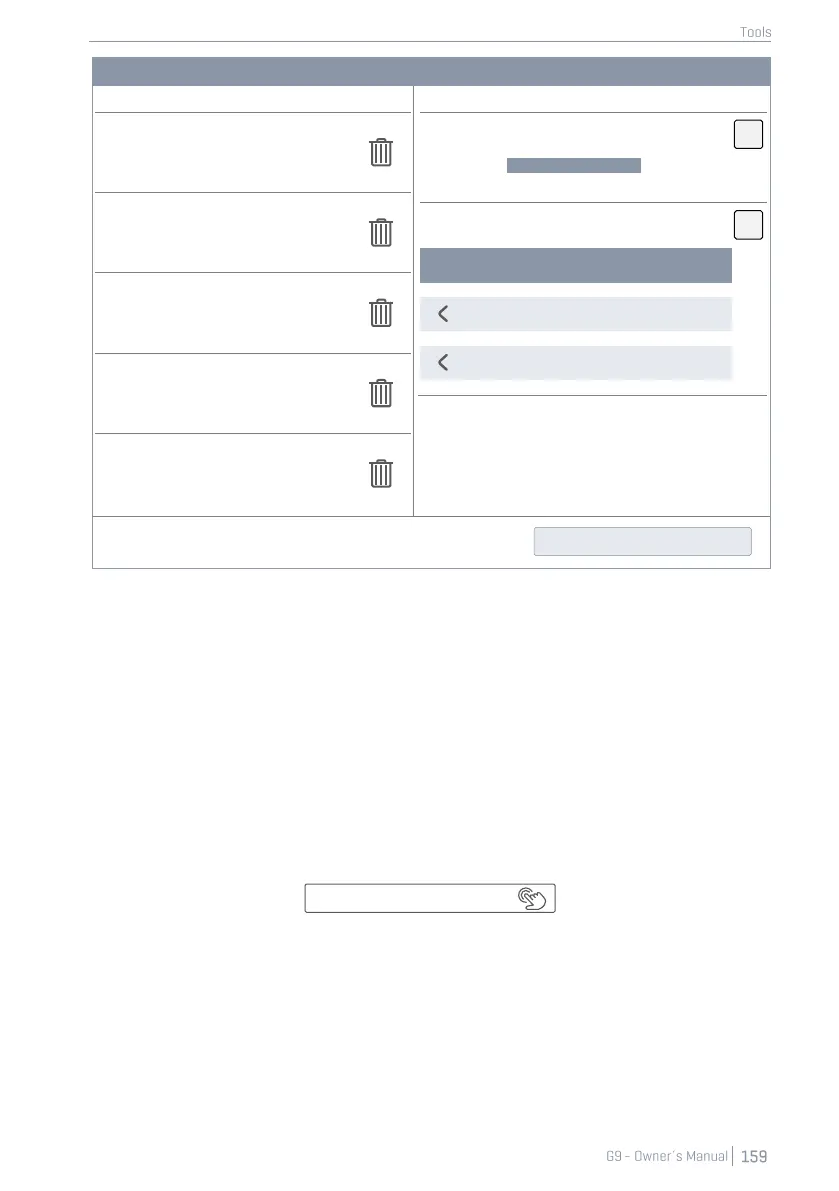This screenshot has width=839, height=1191.
Task: Expand the upper left-pointing chevron row
Action: 576,314
